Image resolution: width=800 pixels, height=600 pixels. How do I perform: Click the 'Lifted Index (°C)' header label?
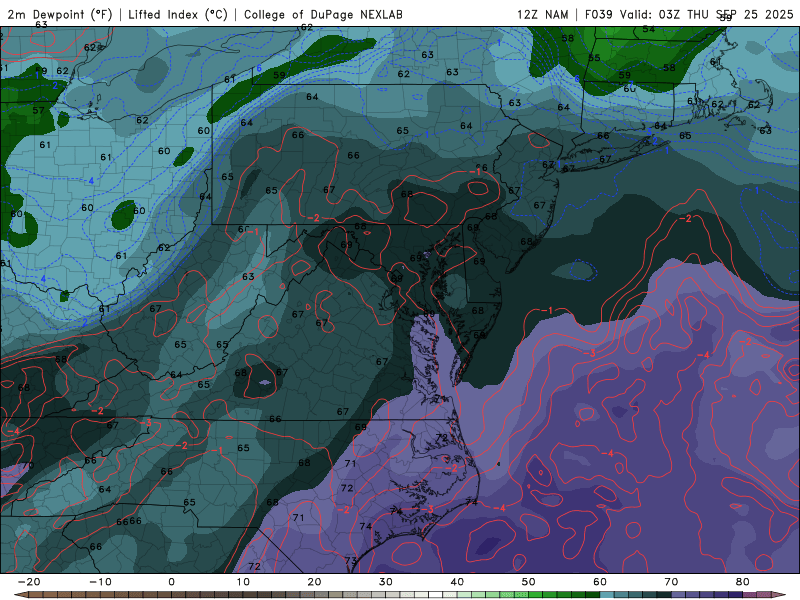click(x=178, y=14)
